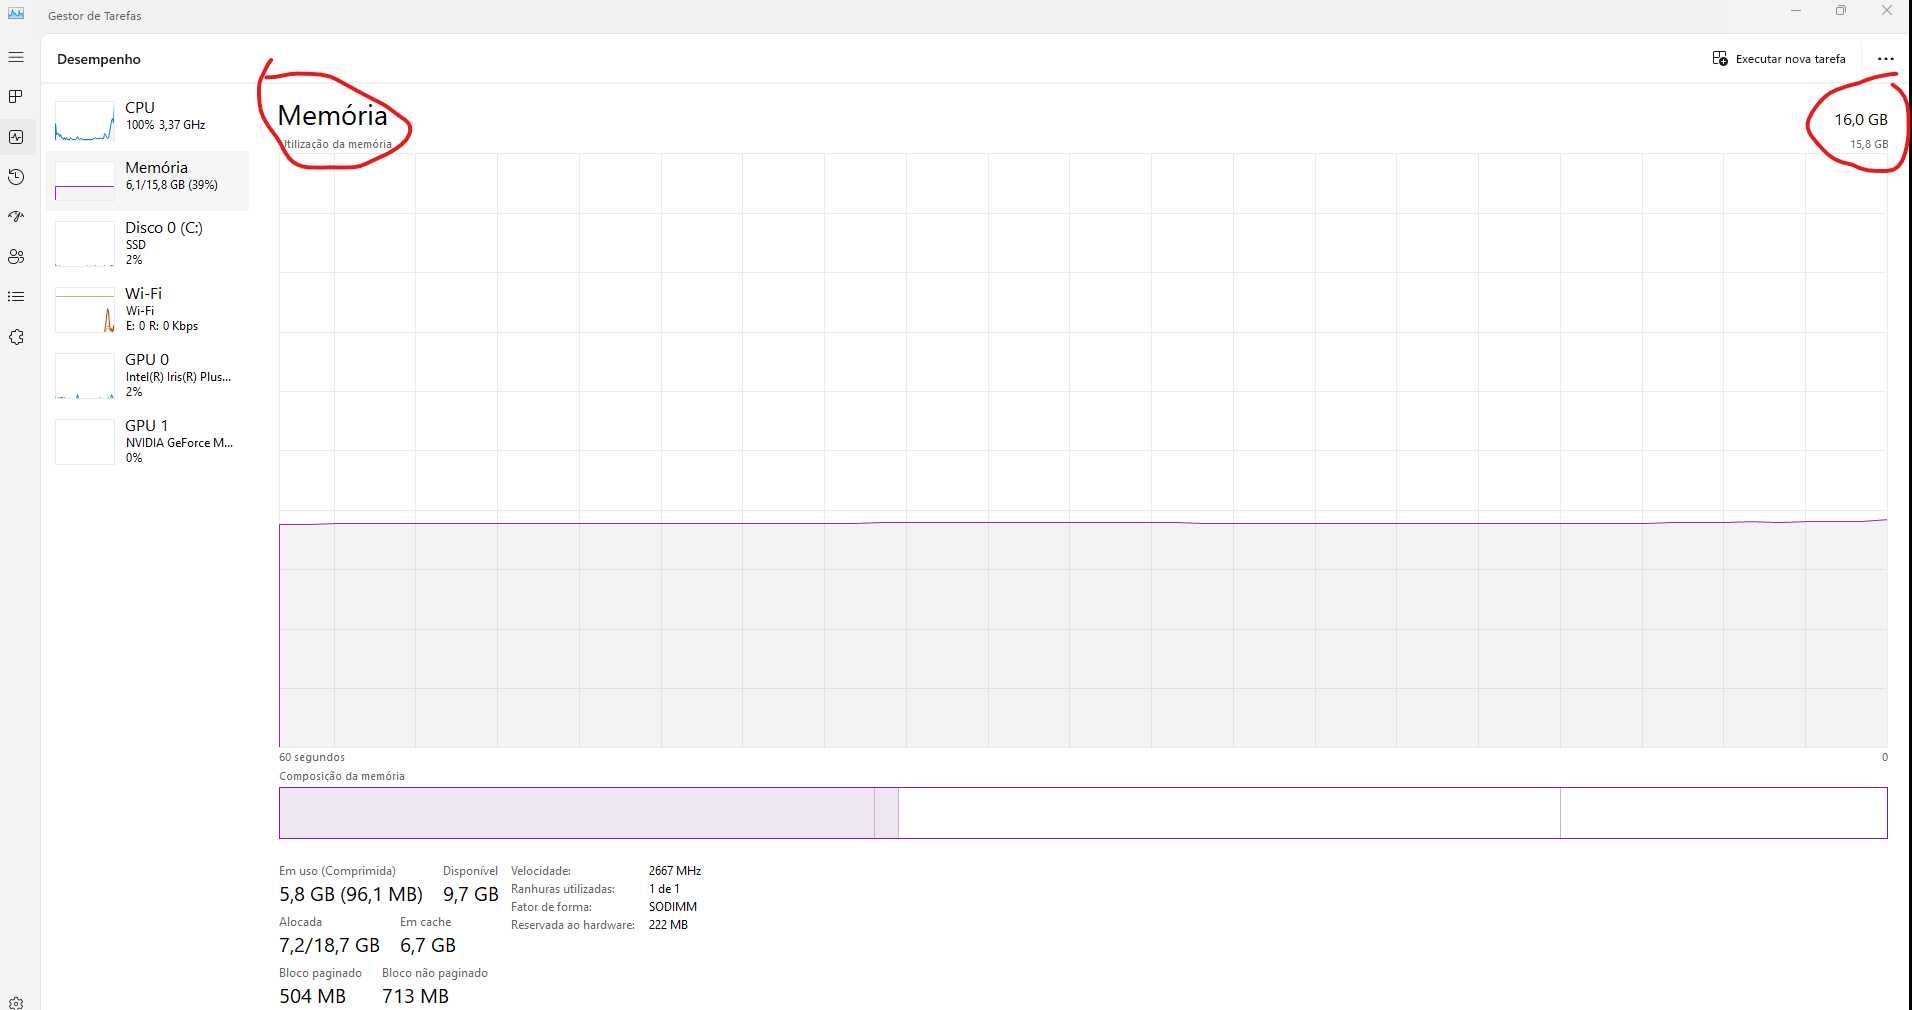Click the Desempenho page heading
This screenshot has width=1912, height=1010.
click(99, 59)
